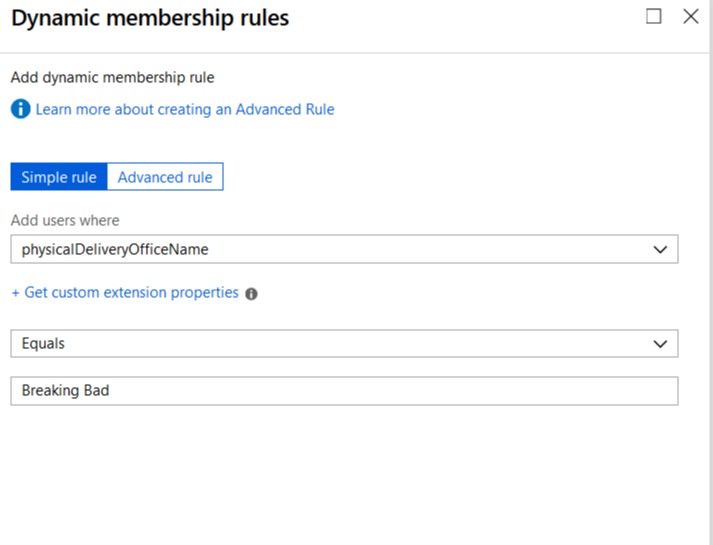Click the plus sign before Get custom extension

click(x=15, y=293)
